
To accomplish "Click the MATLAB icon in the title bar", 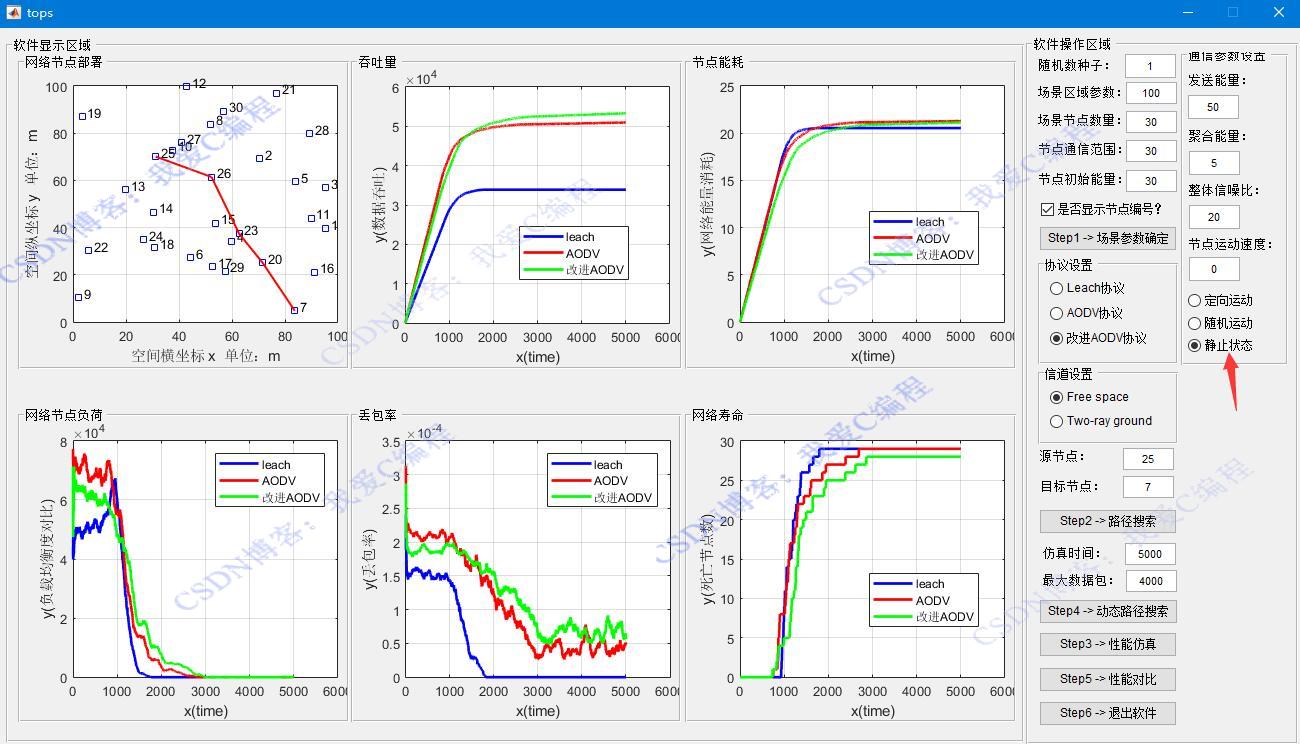I will tap(14, 13).
